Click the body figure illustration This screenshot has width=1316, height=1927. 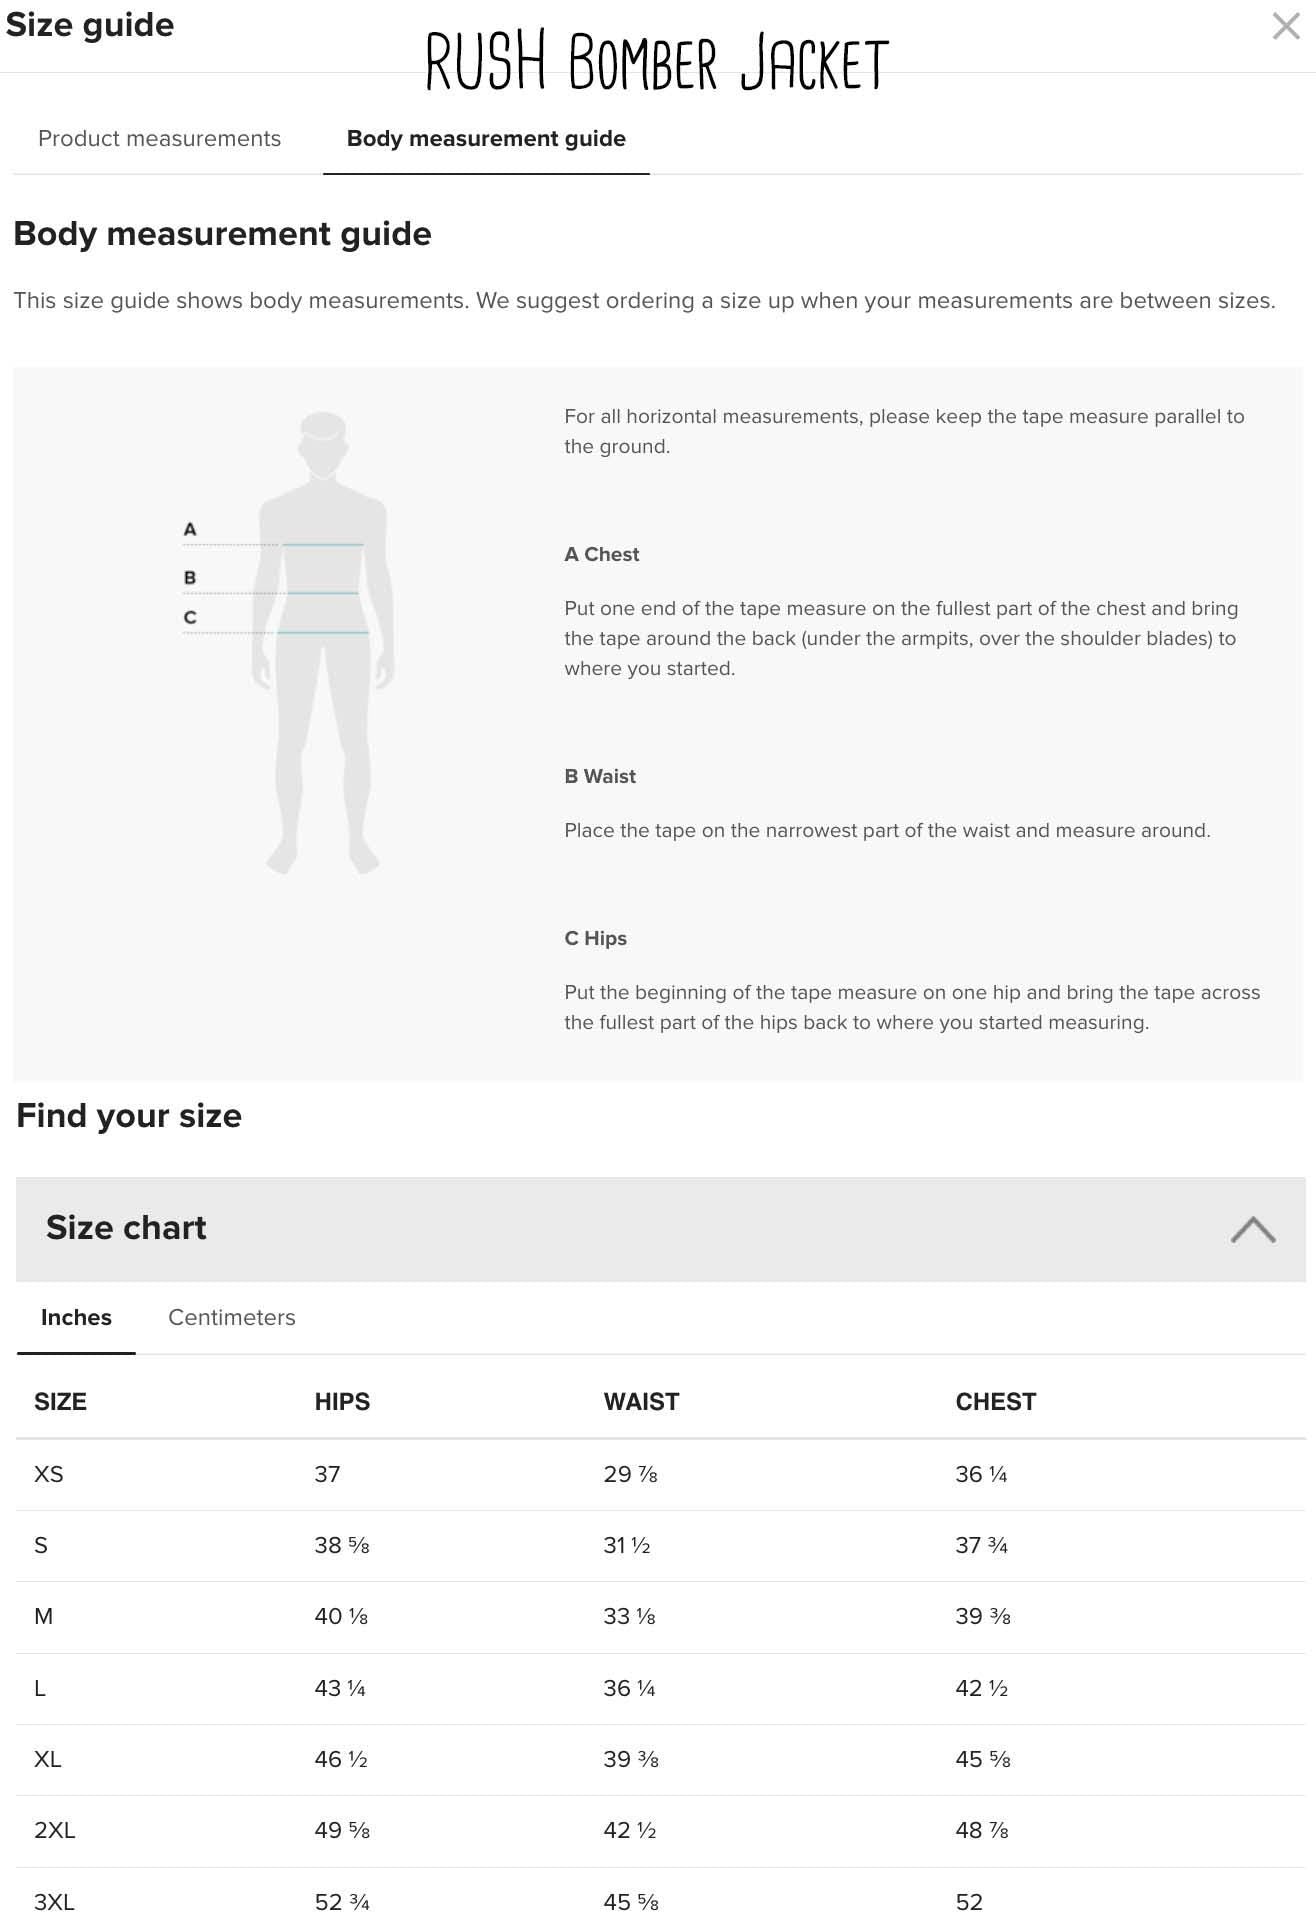pos(323,642)
